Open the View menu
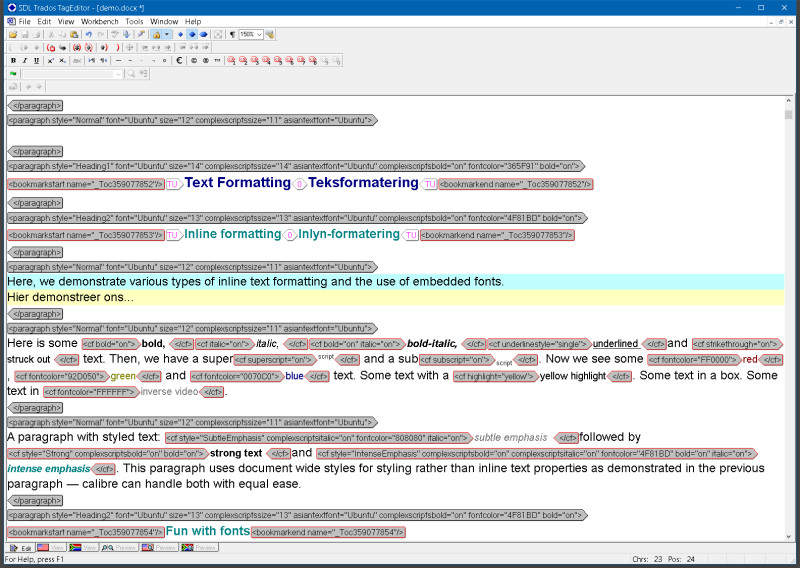 tap(66, 21)
